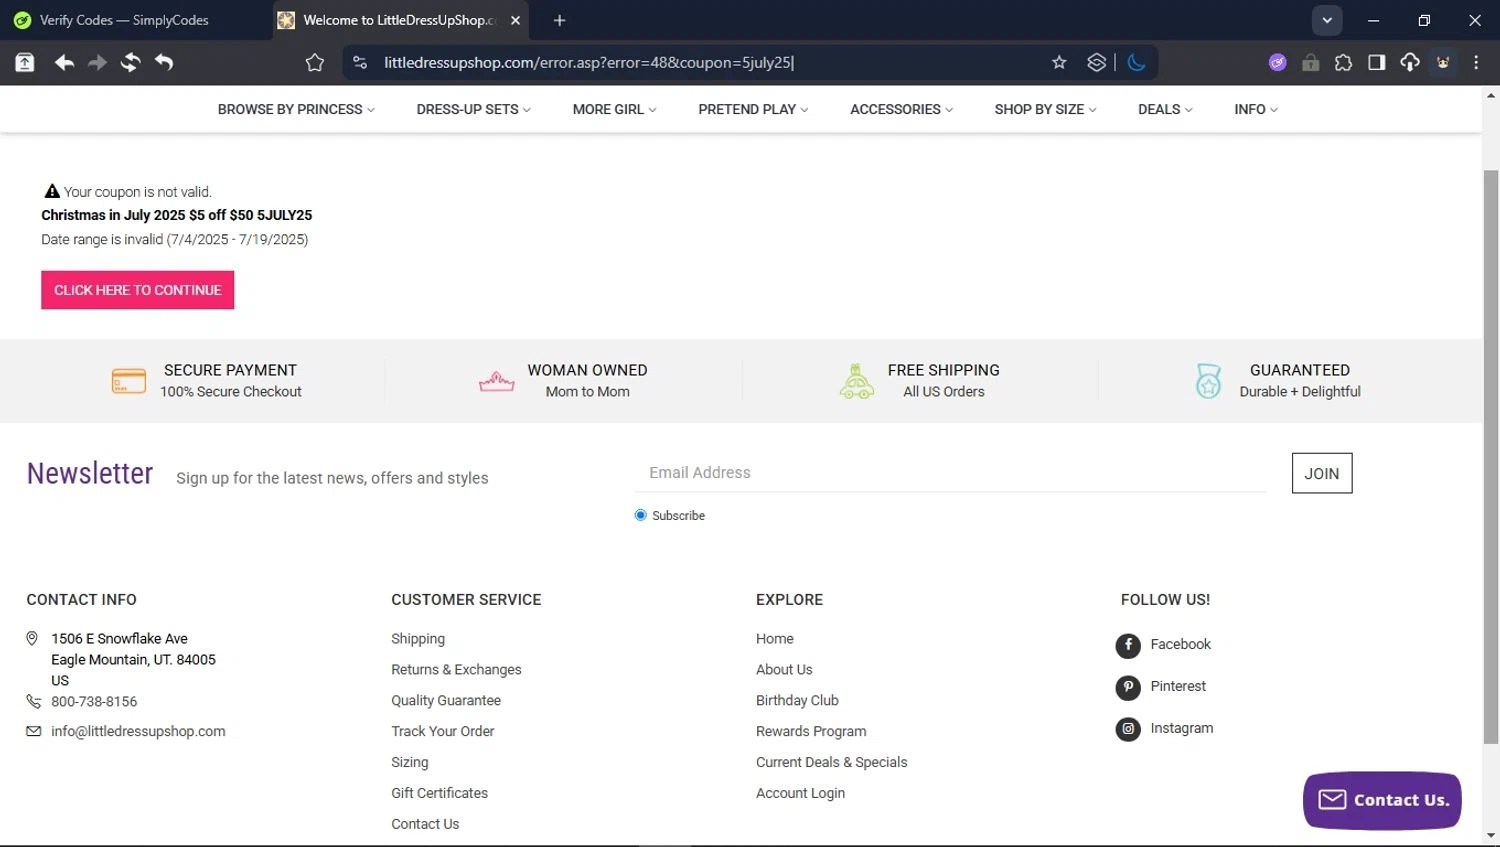Viewport: 1500px width, 847px height.
Task: Click the star icon left of address bar
Action: coord(315,62)
